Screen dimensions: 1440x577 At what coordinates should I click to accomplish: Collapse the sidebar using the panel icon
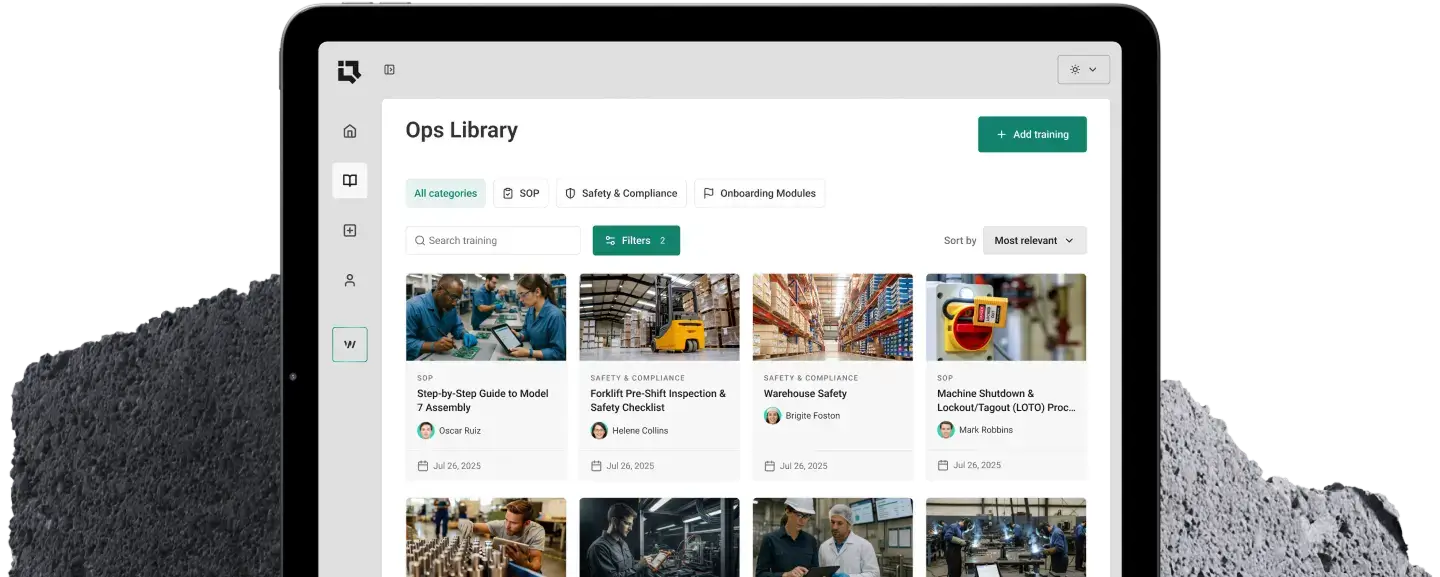coord(388,70)
